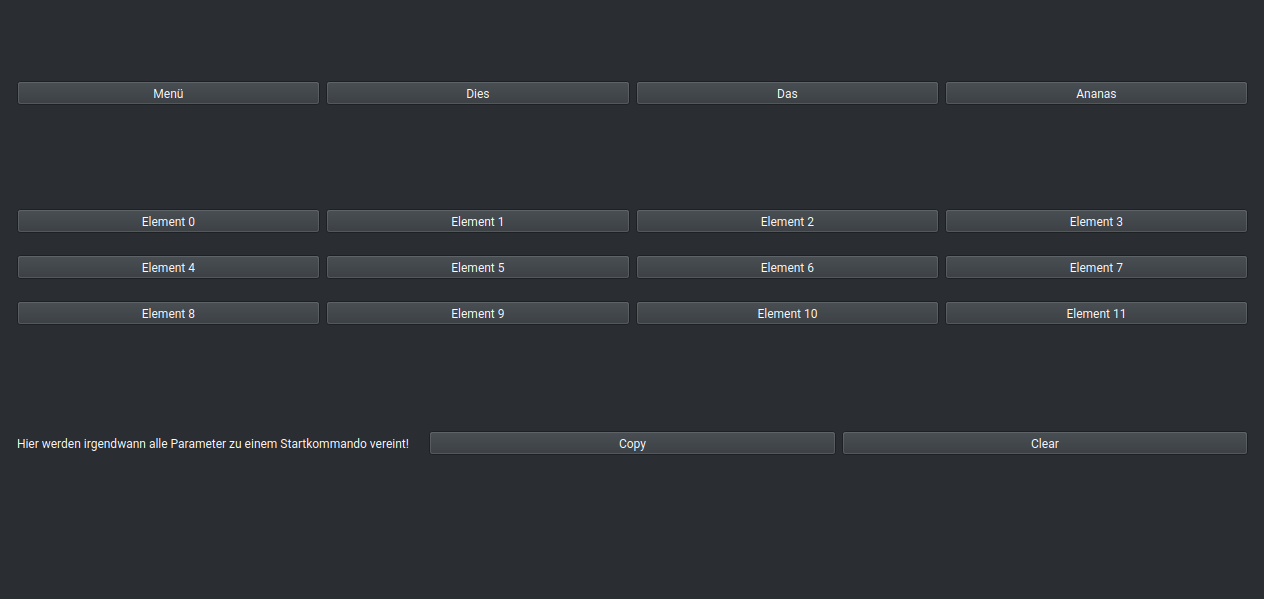Hit the Element 6 button

point(787,267)
